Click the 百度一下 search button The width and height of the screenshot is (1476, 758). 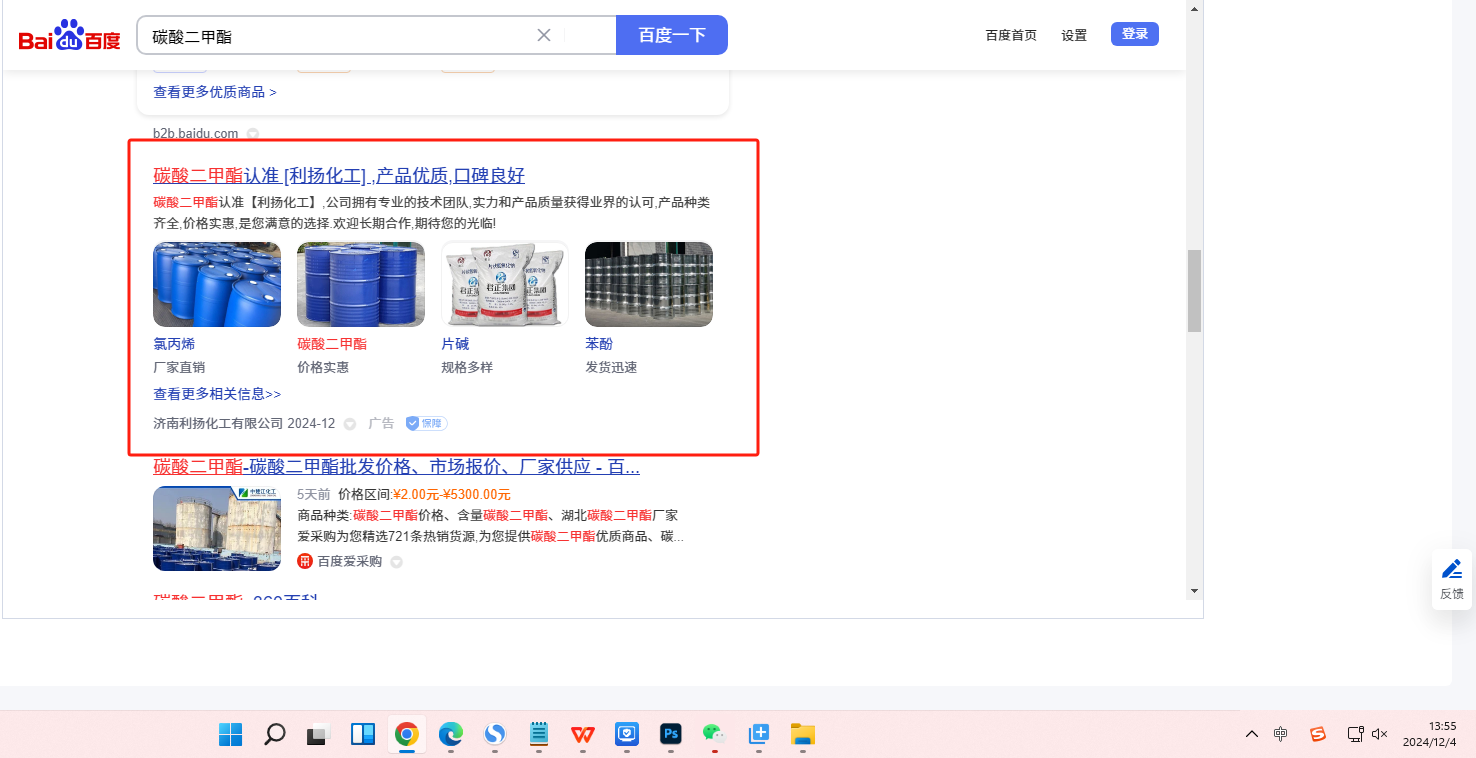click(x=672, y=35)
